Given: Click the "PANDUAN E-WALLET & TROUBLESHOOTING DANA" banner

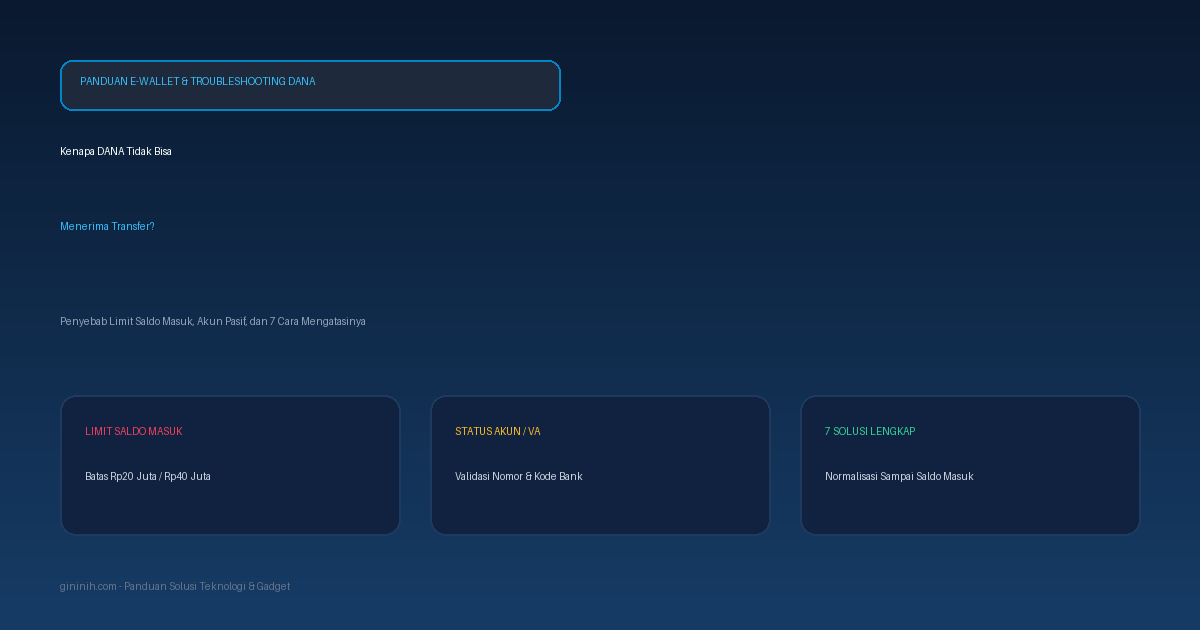Looking at the screenshot, I should pyautogui.click(x=310, y=85).
